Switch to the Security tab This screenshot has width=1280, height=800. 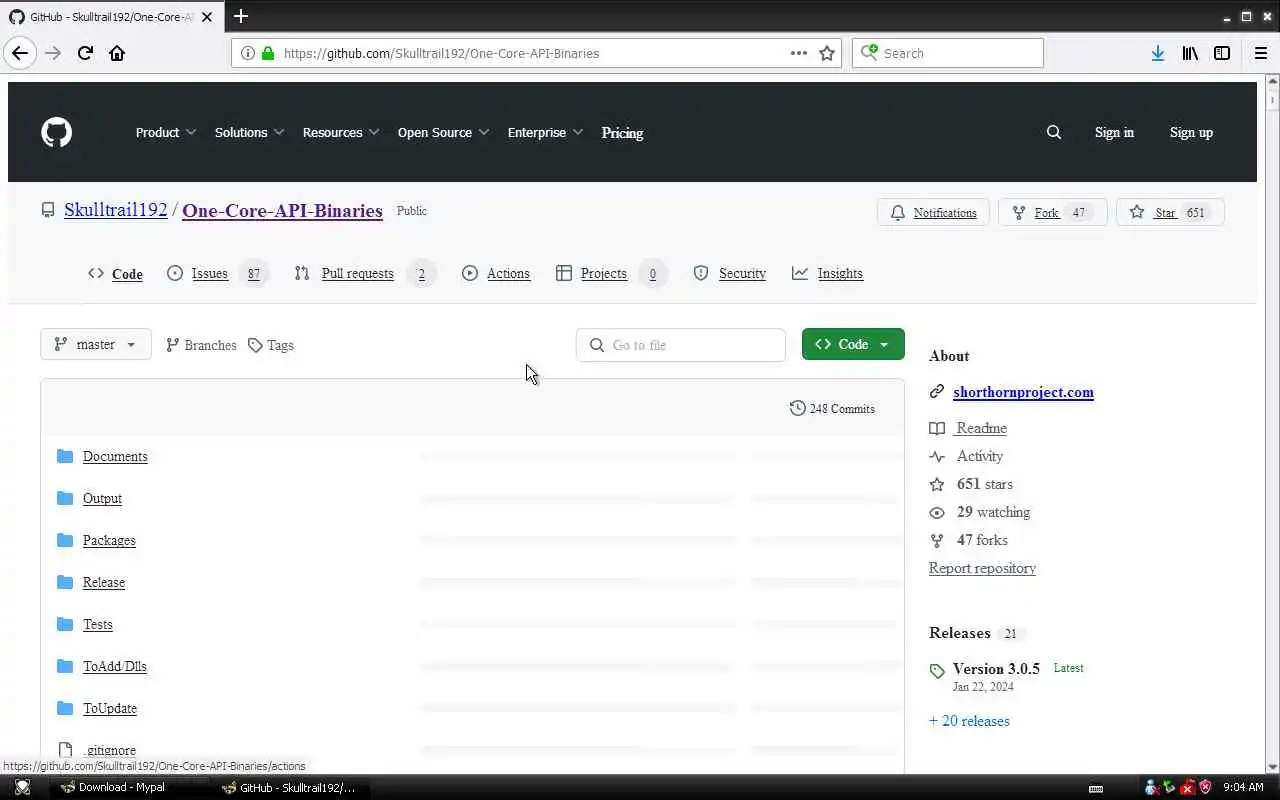(x=730, y=273)
